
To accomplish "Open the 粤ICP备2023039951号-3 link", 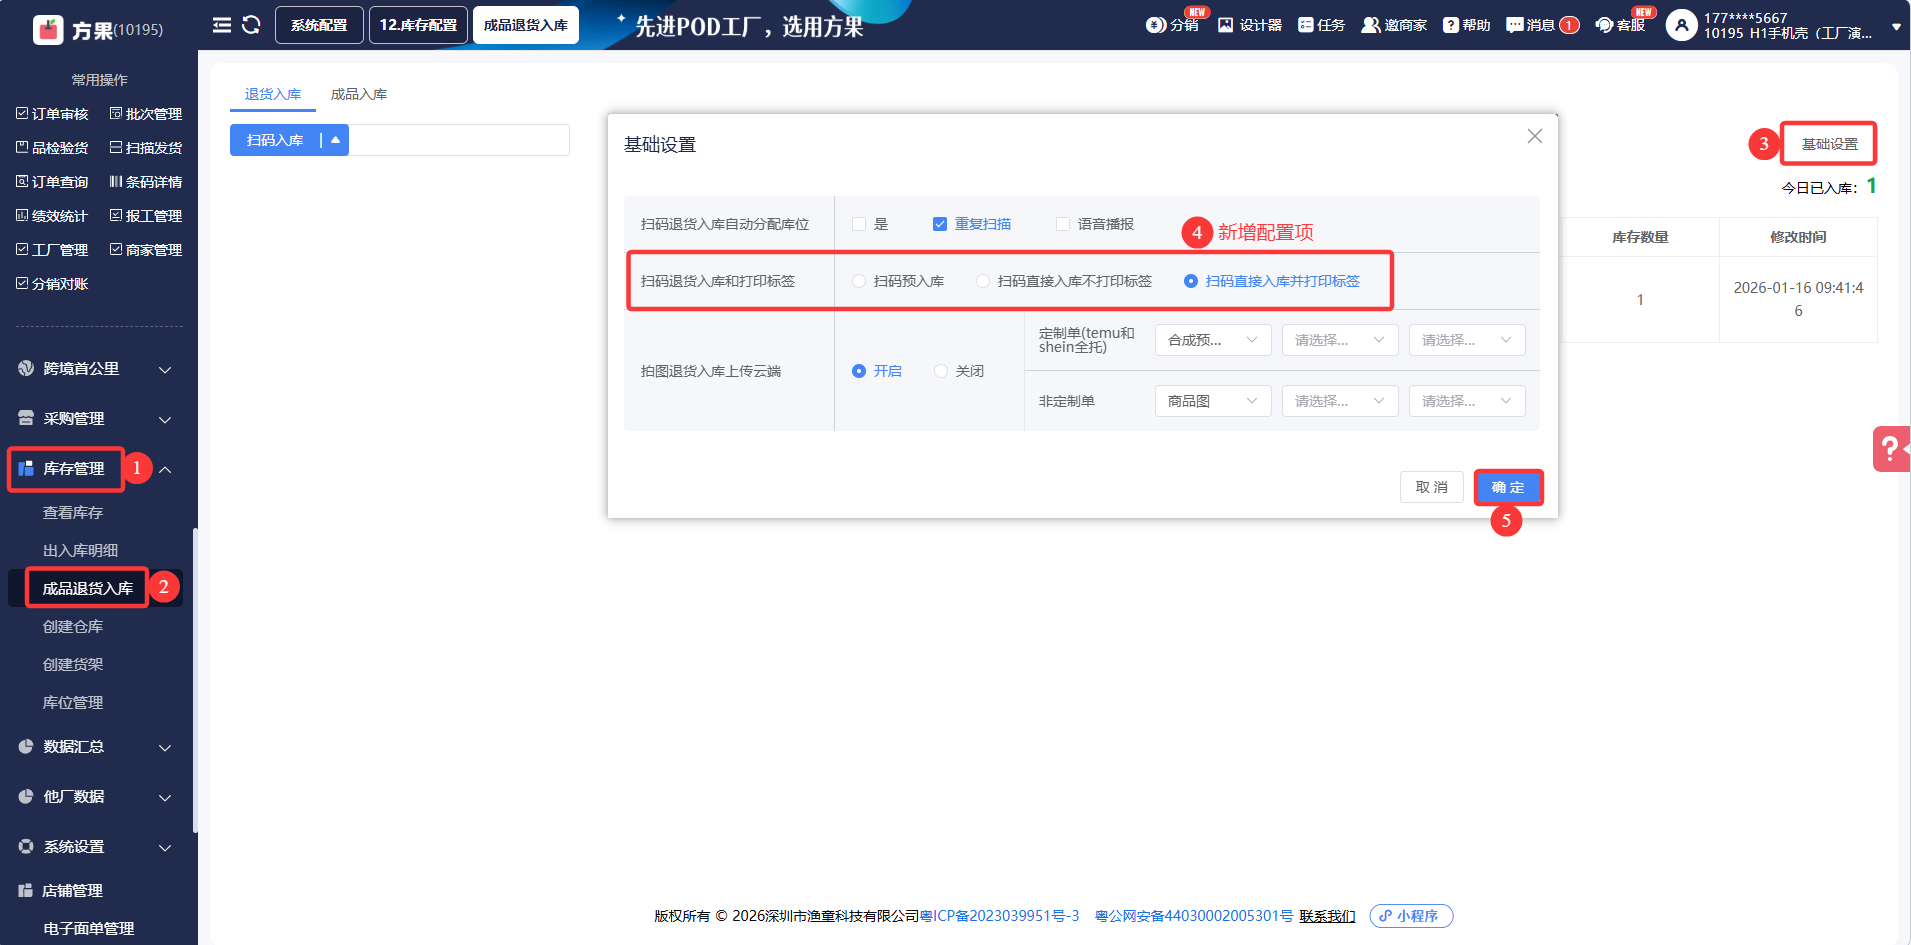I will pyautogui.click(x=1000, y=916).
